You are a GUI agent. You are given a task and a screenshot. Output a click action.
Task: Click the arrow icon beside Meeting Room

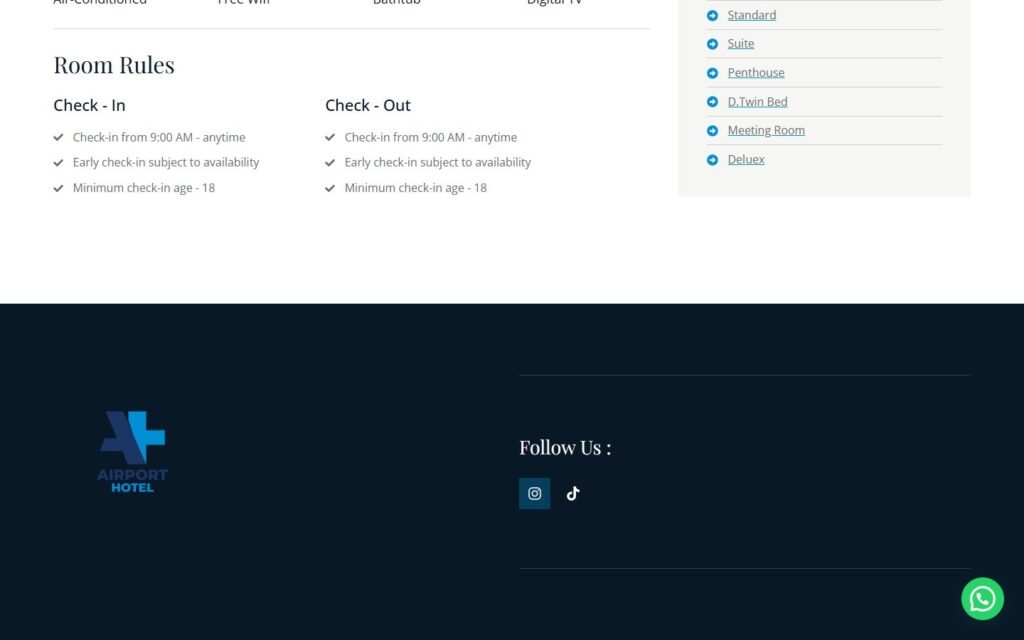click(x=712, y=131)
